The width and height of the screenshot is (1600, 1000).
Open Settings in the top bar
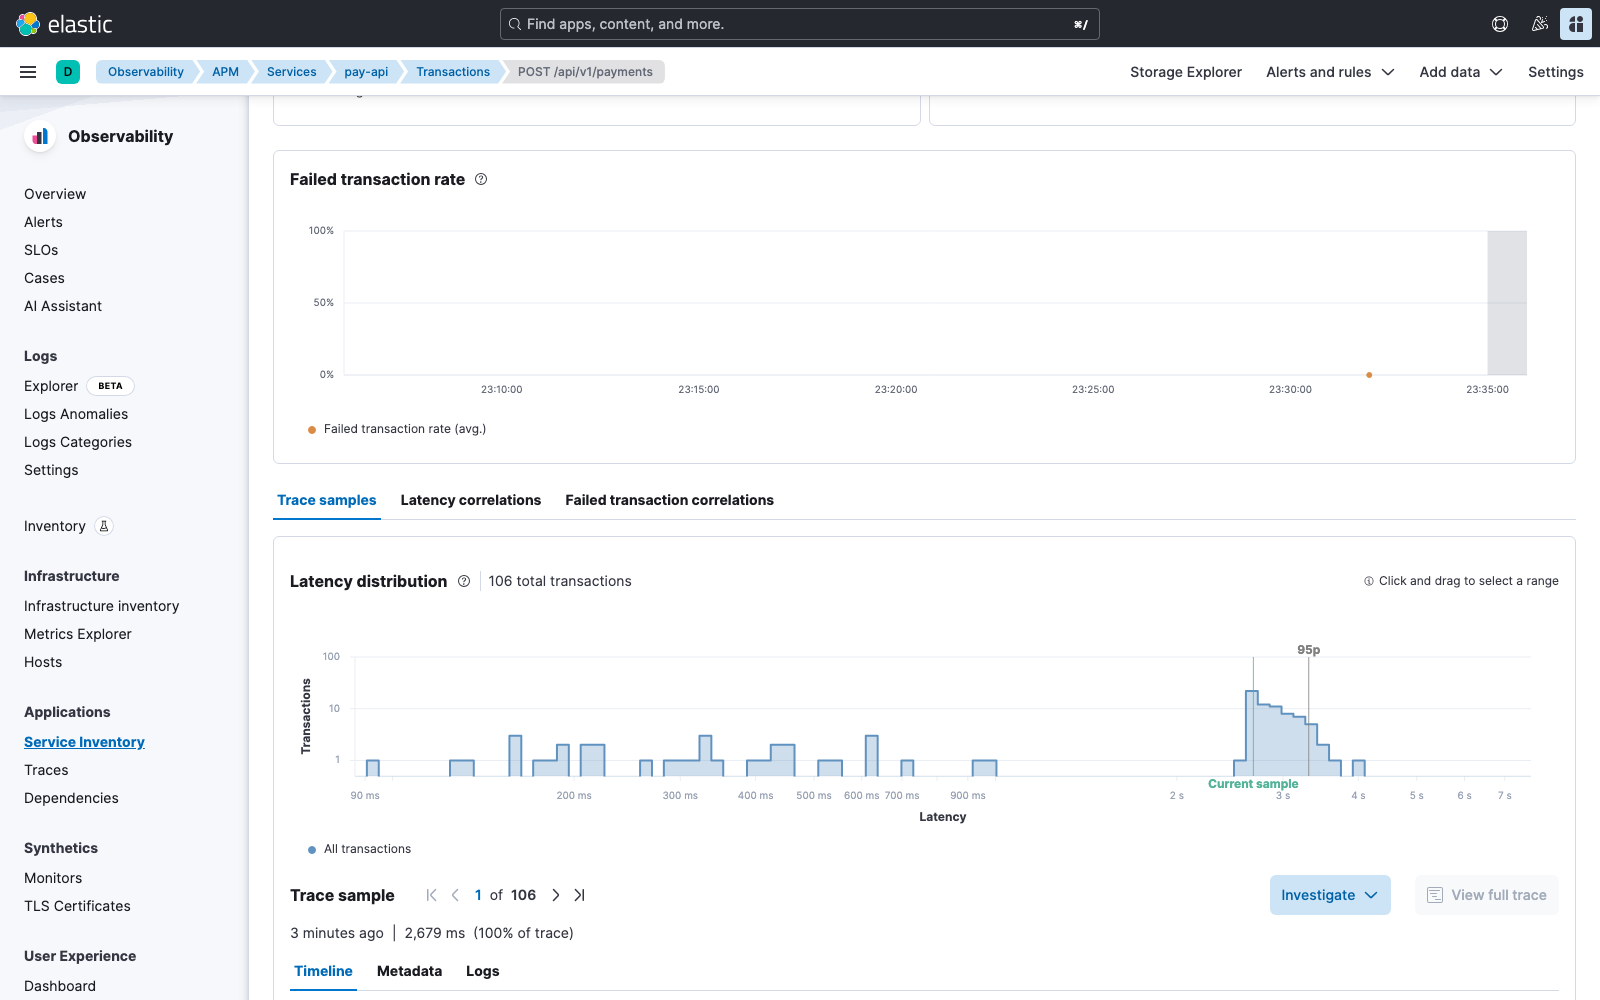1556,72
